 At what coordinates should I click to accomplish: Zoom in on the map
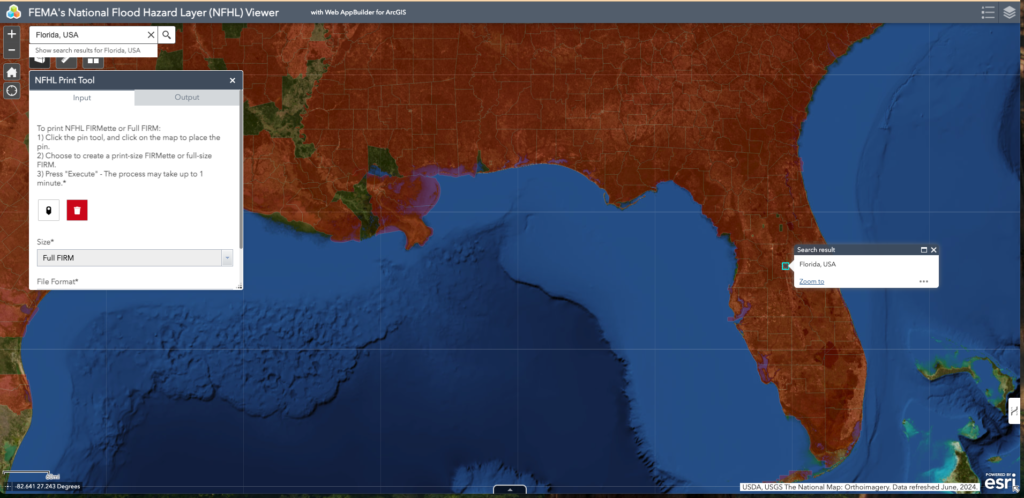pyautogui.click(x=12, y=34)
